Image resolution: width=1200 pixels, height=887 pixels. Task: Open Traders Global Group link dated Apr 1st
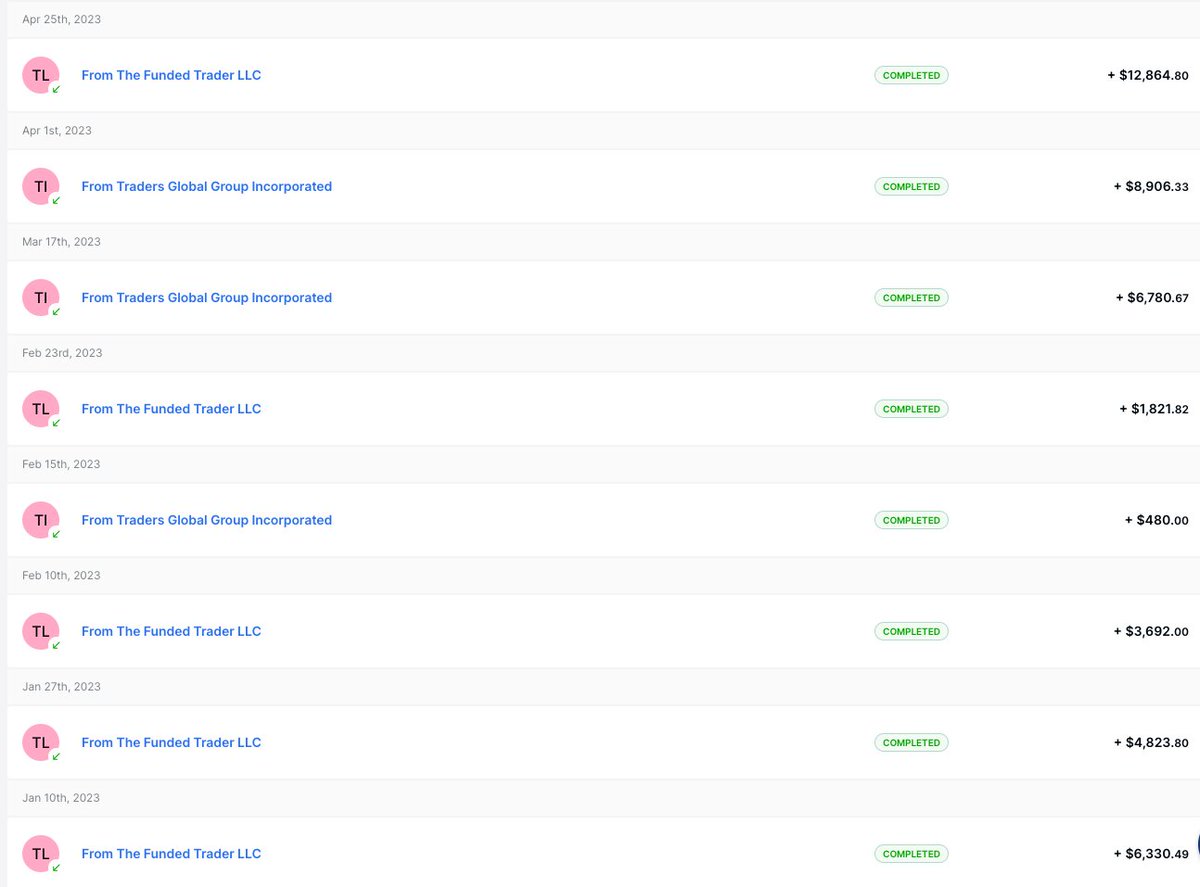(206, 186)
